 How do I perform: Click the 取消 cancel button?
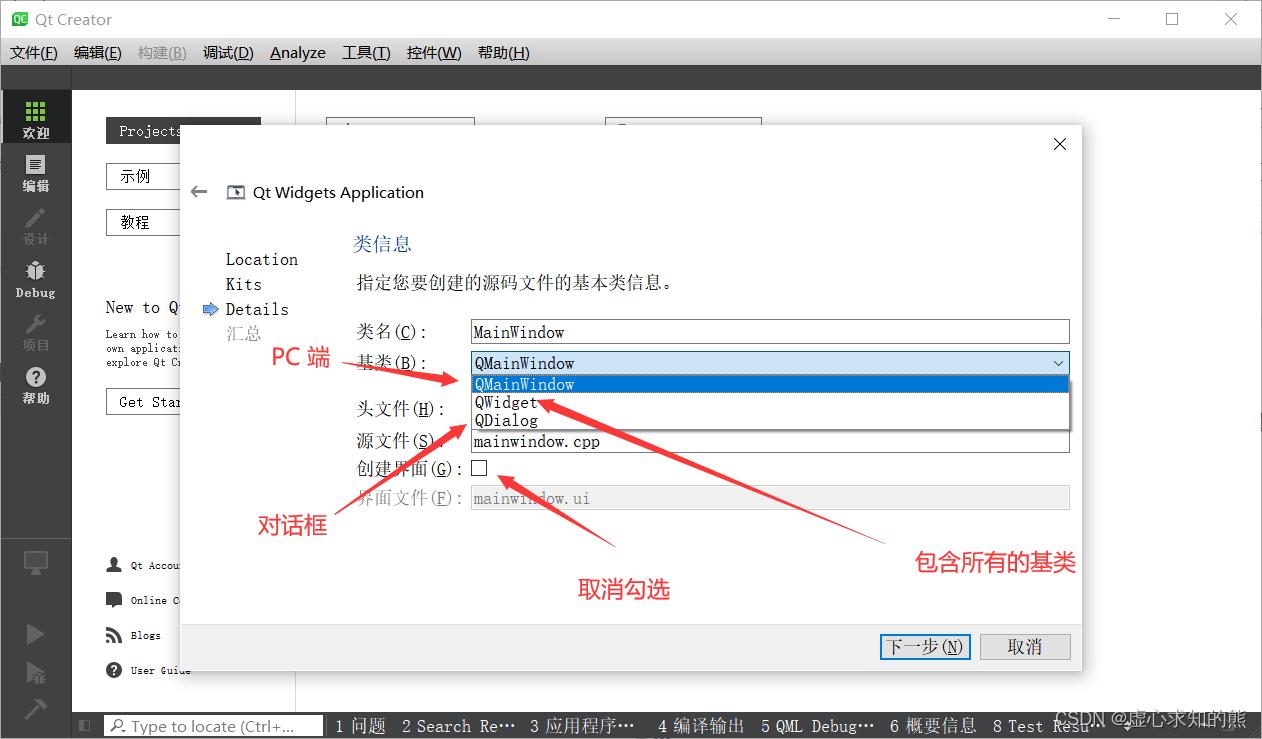click(x=1025, y=647)
